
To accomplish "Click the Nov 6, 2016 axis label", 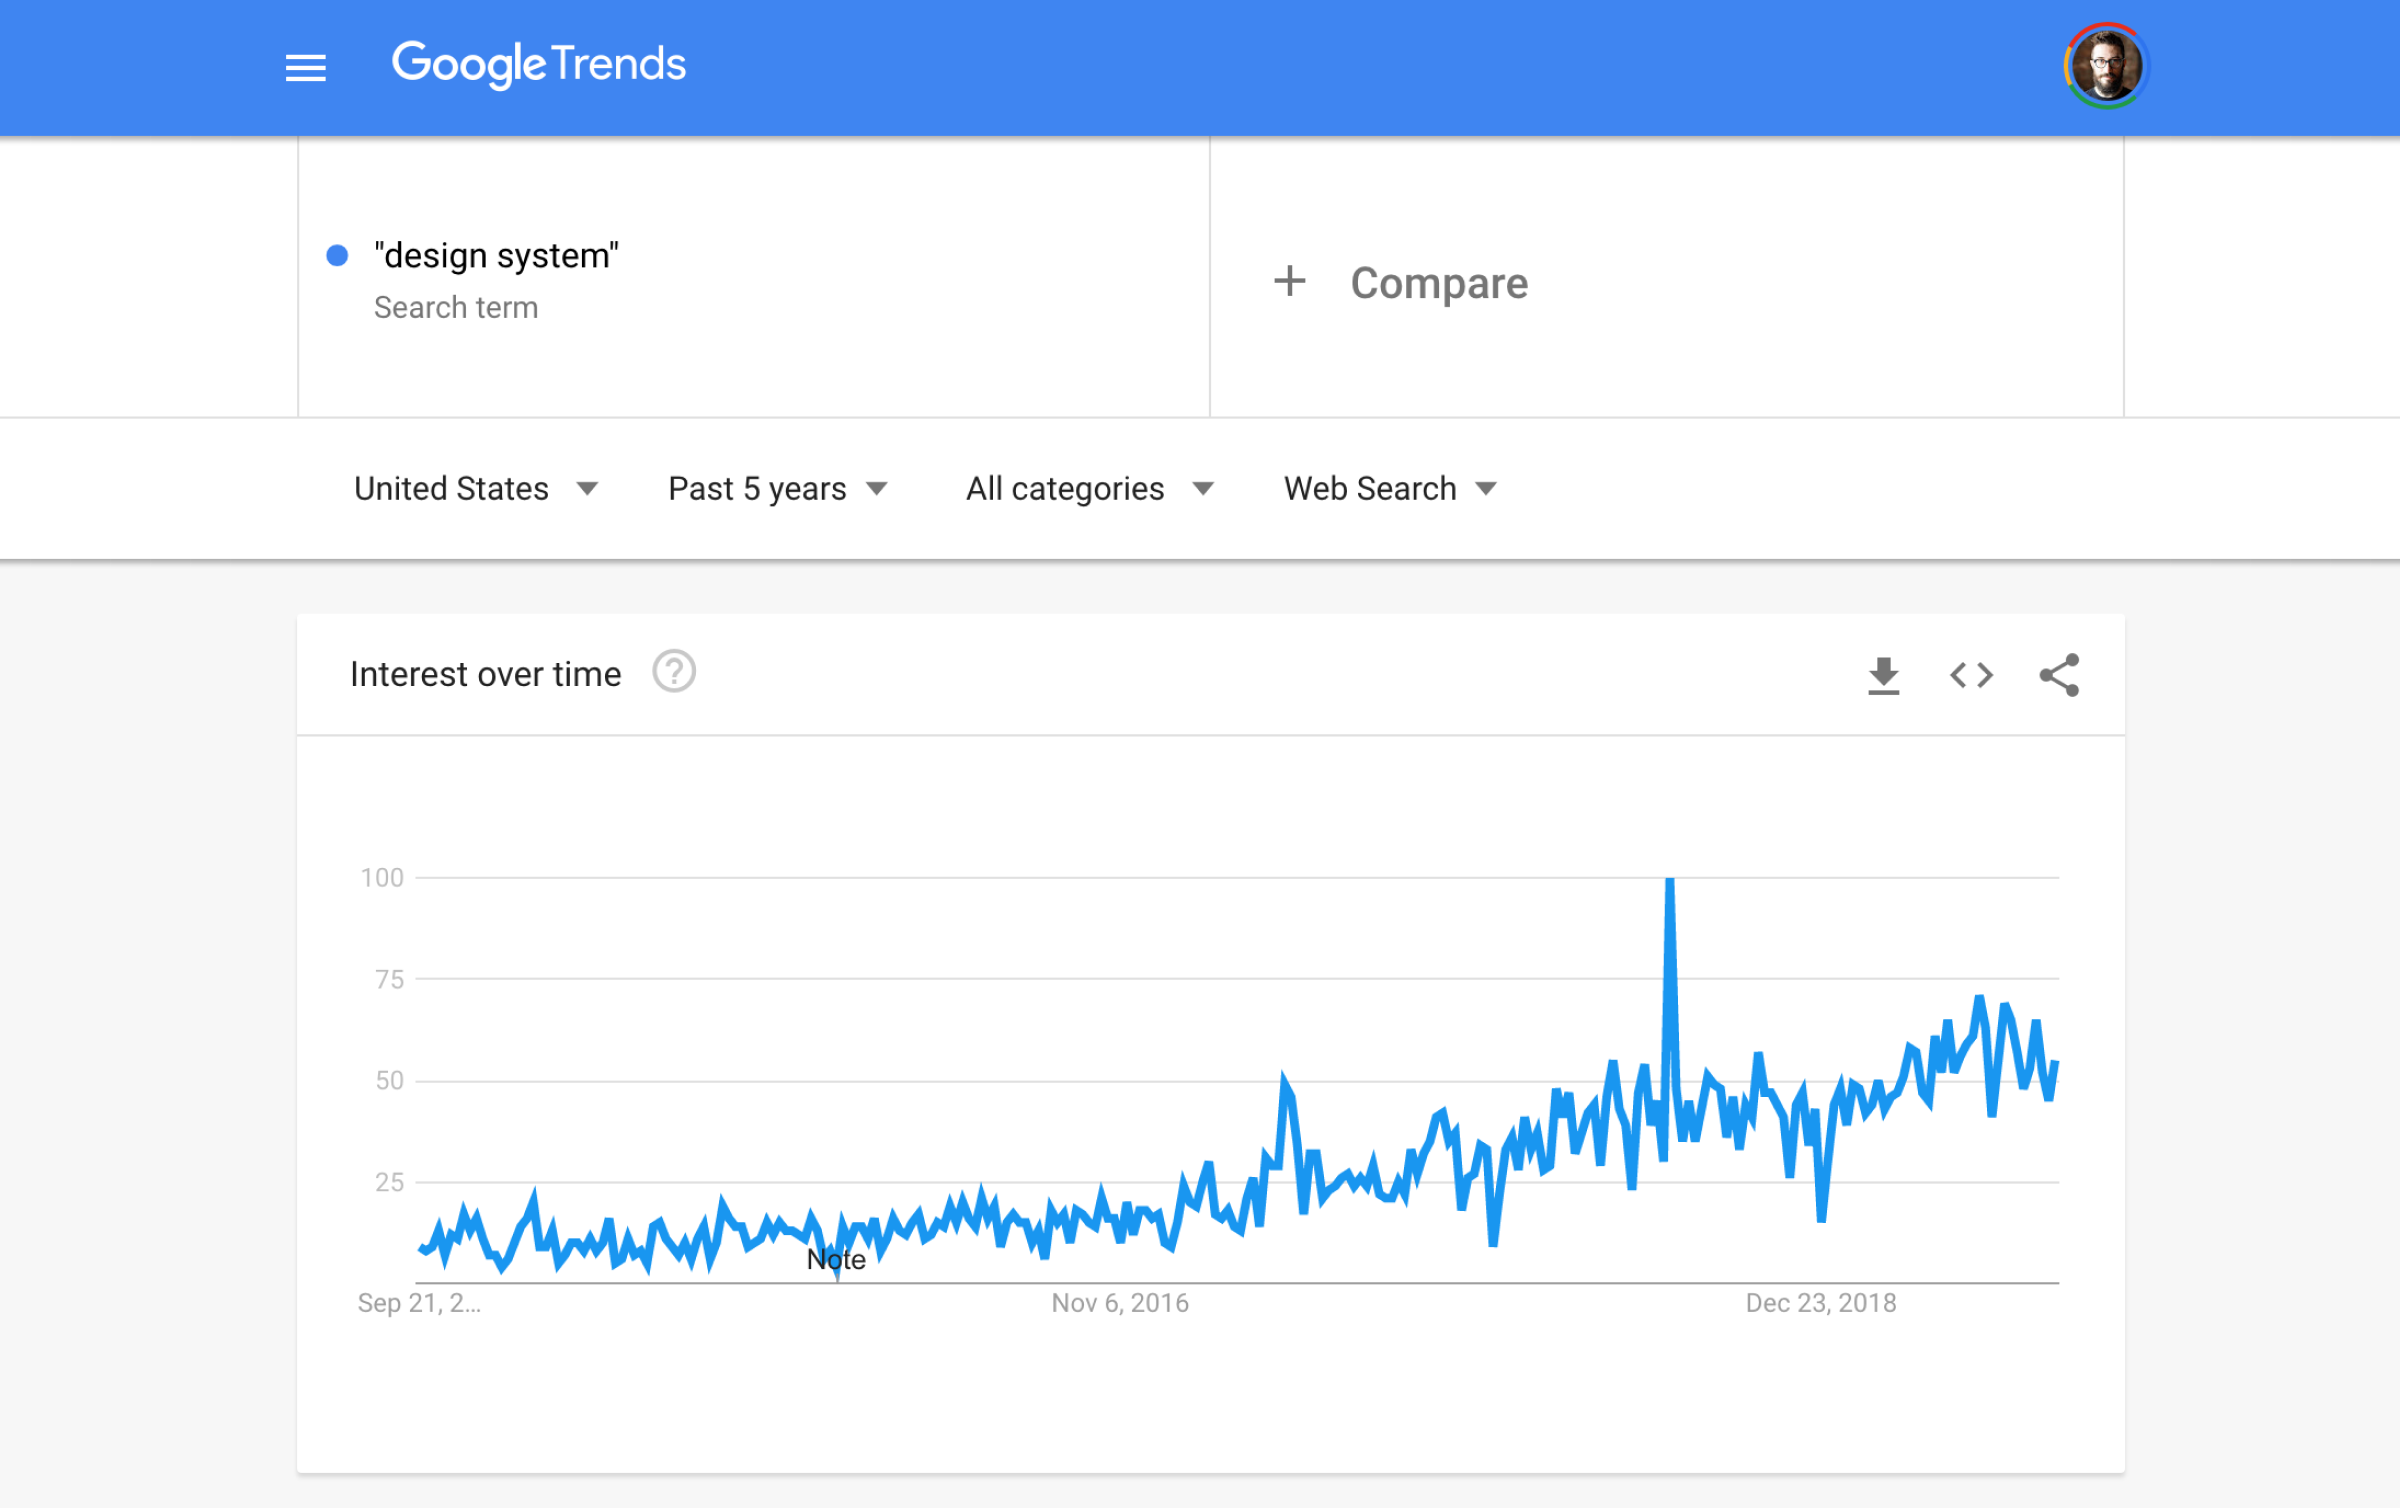I will click(1120, 1303).
